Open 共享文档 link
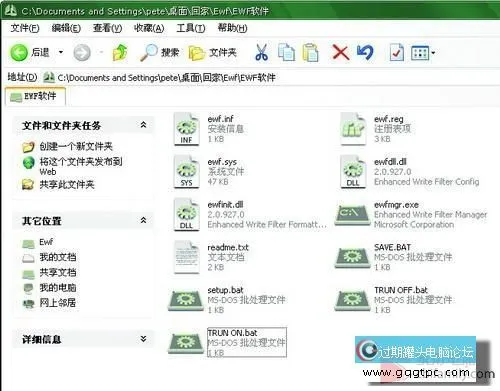This screenshot has height=391, width=500. 58,272
